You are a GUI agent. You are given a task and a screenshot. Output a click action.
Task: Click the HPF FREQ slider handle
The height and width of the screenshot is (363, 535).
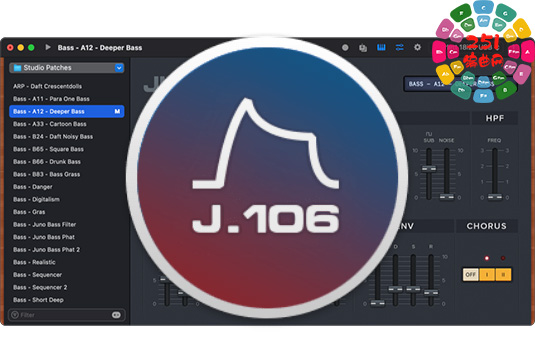[495, 197]
